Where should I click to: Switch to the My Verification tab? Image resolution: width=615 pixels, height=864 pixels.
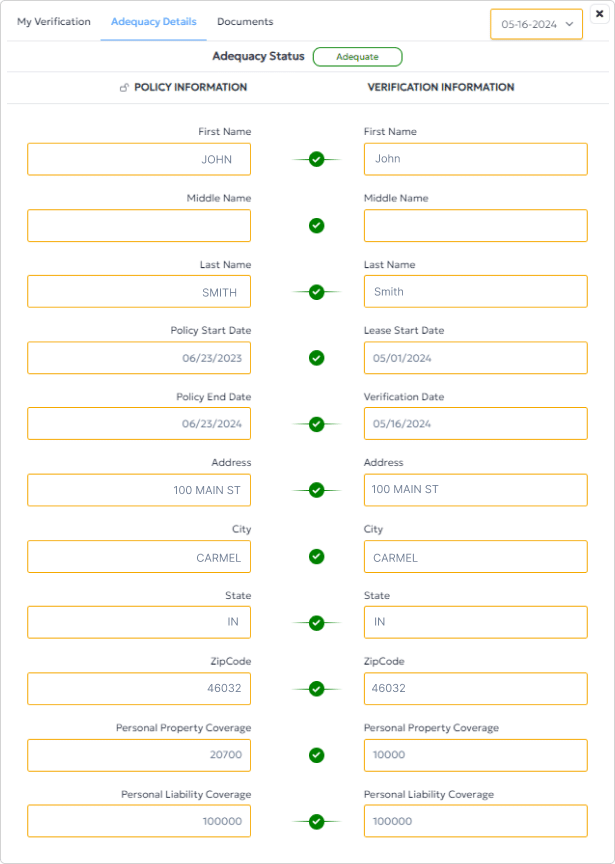point(53,21)
